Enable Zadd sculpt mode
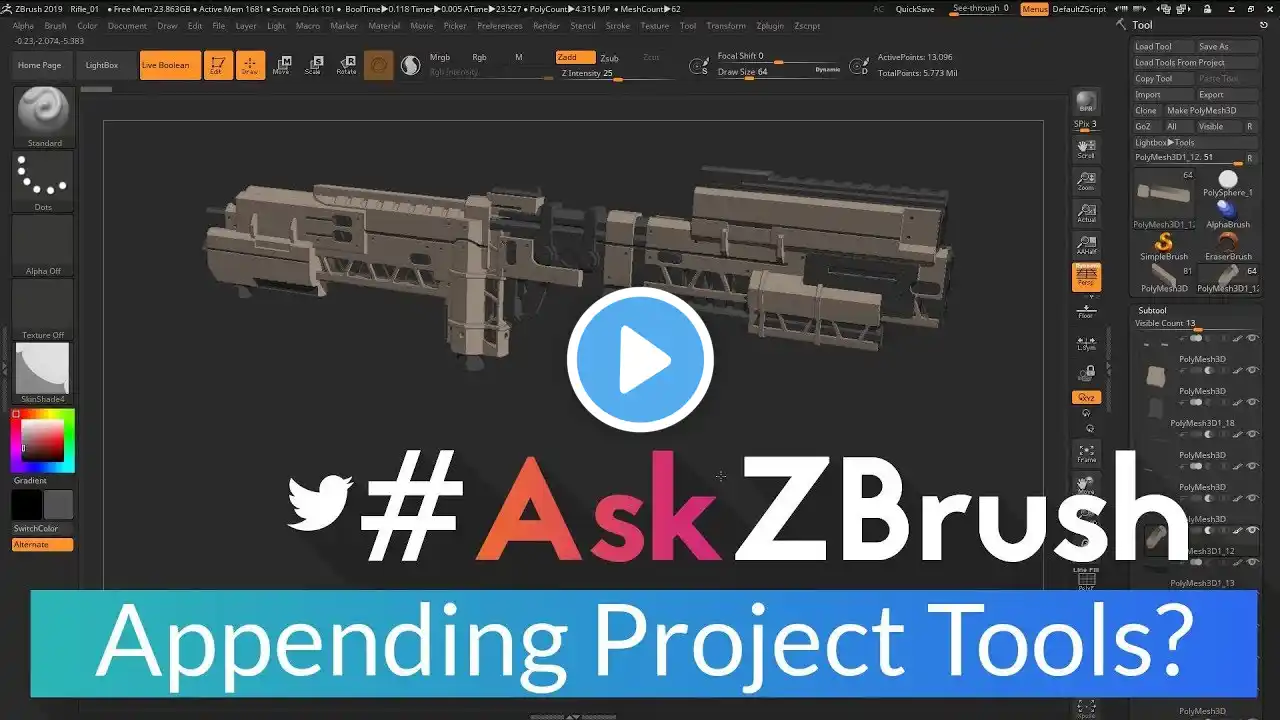The image size is (1280, 720). point(575,57)
